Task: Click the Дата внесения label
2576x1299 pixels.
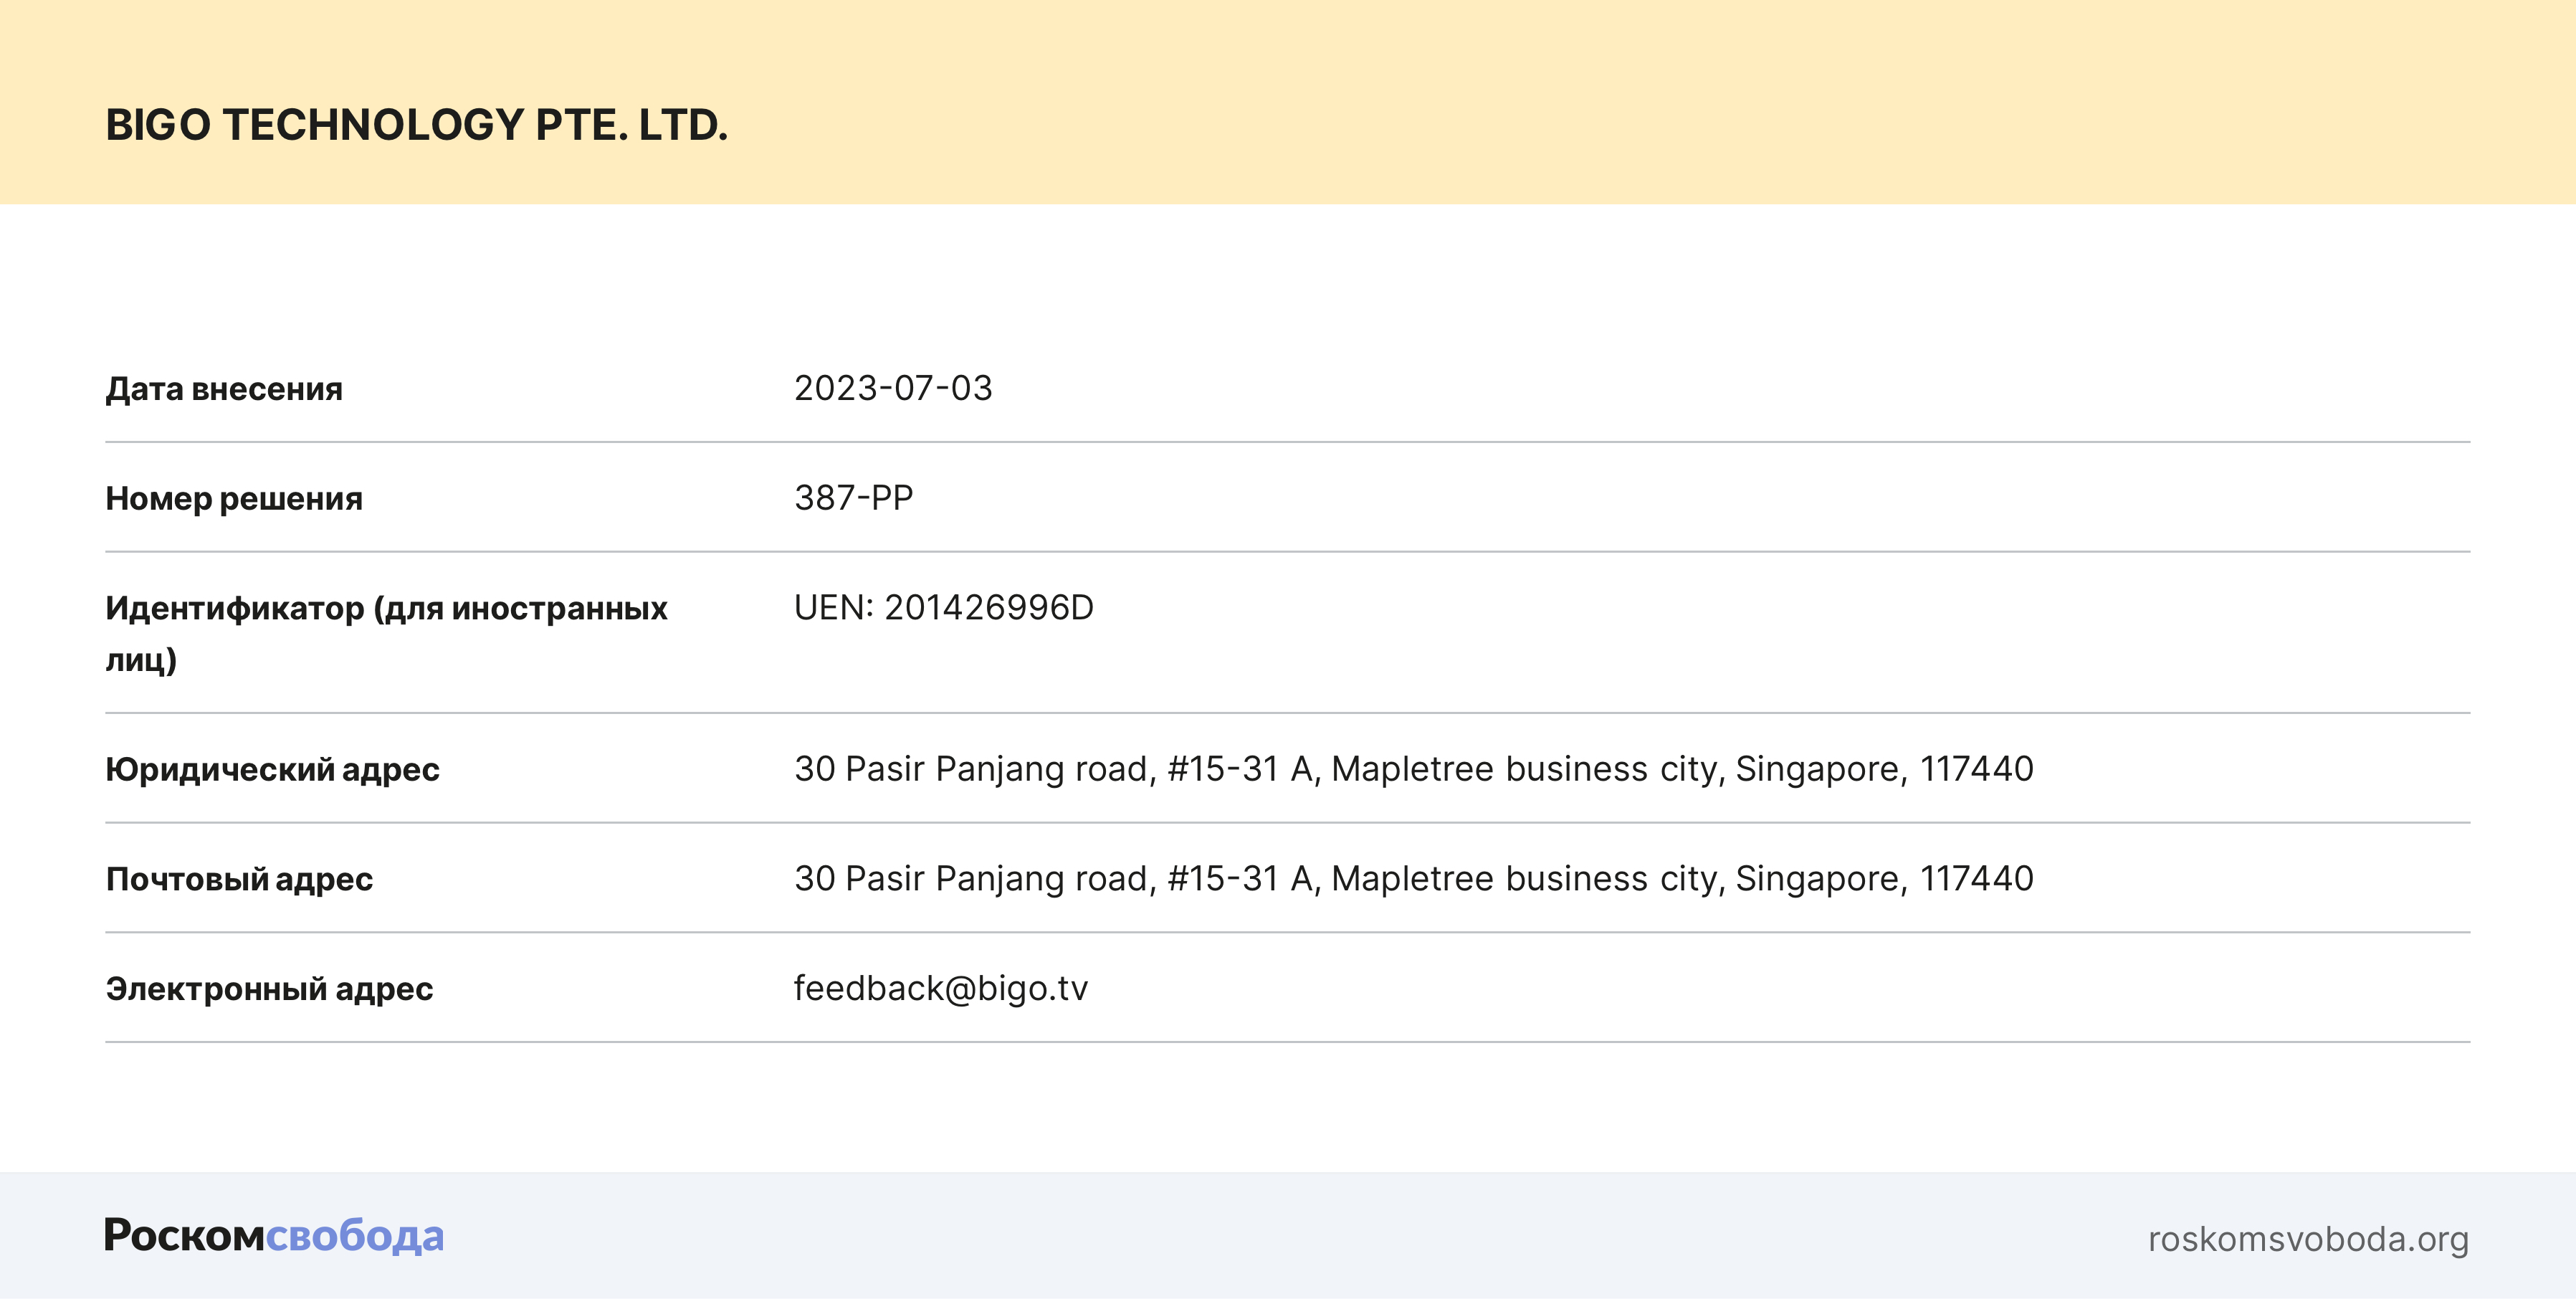Action: [x=224, y=389]
